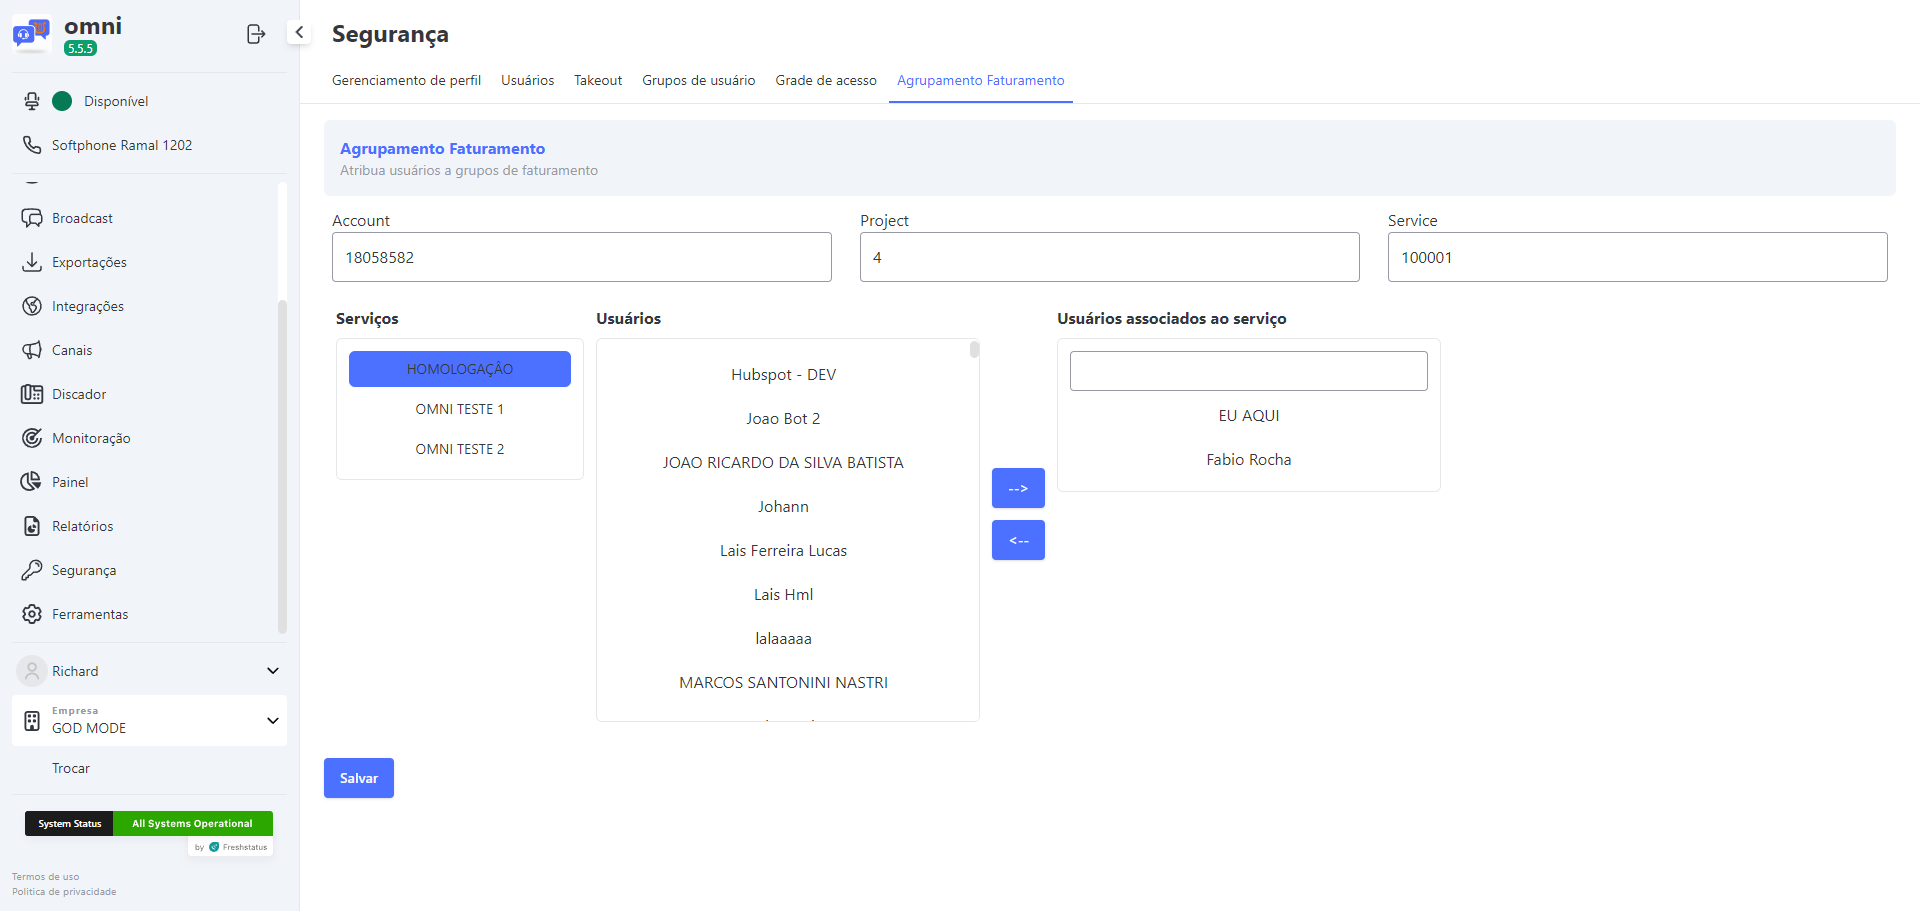
Task: Click the logout icon beside omni logo
Action: tap(255, 34)
